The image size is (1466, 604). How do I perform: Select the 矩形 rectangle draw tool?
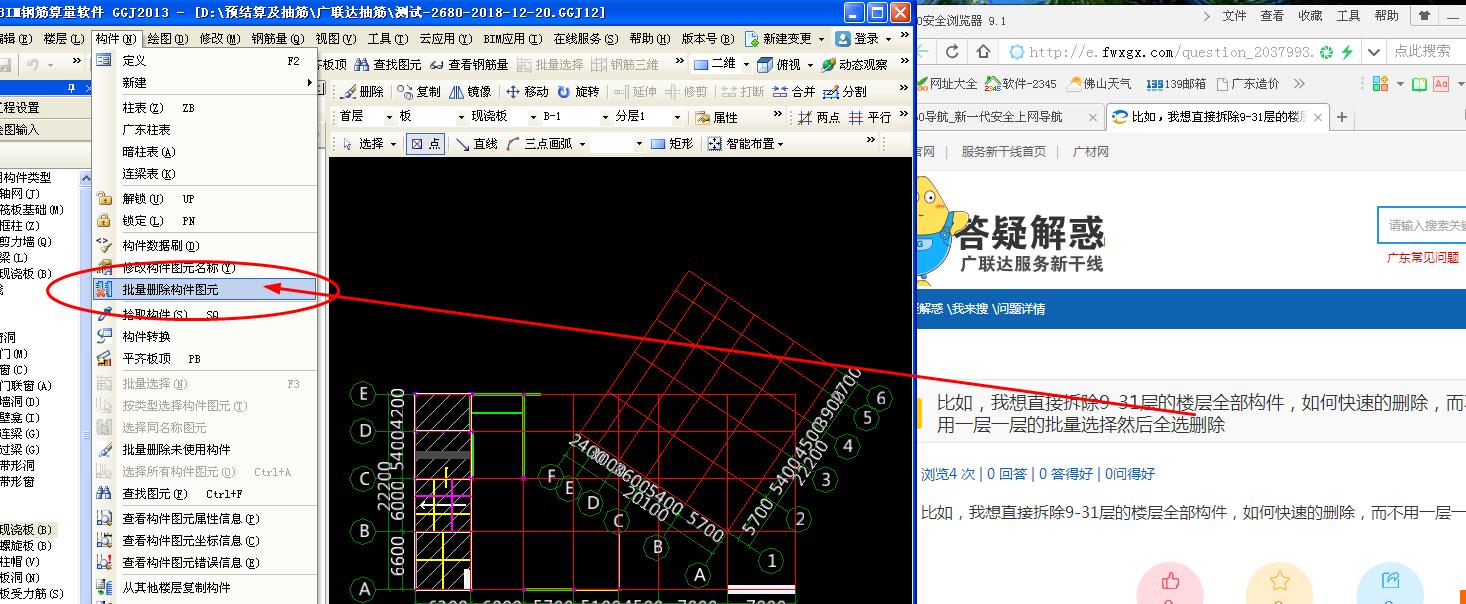(x=672, y=144)
